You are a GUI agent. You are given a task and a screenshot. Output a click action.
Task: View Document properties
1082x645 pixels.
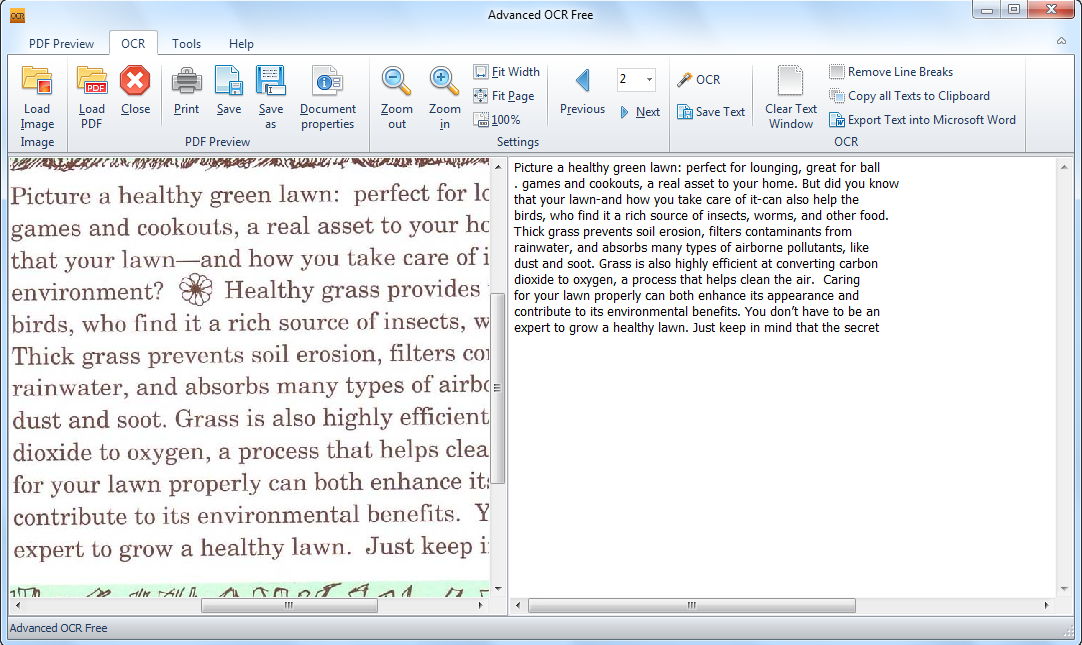(x=328, y=97)
